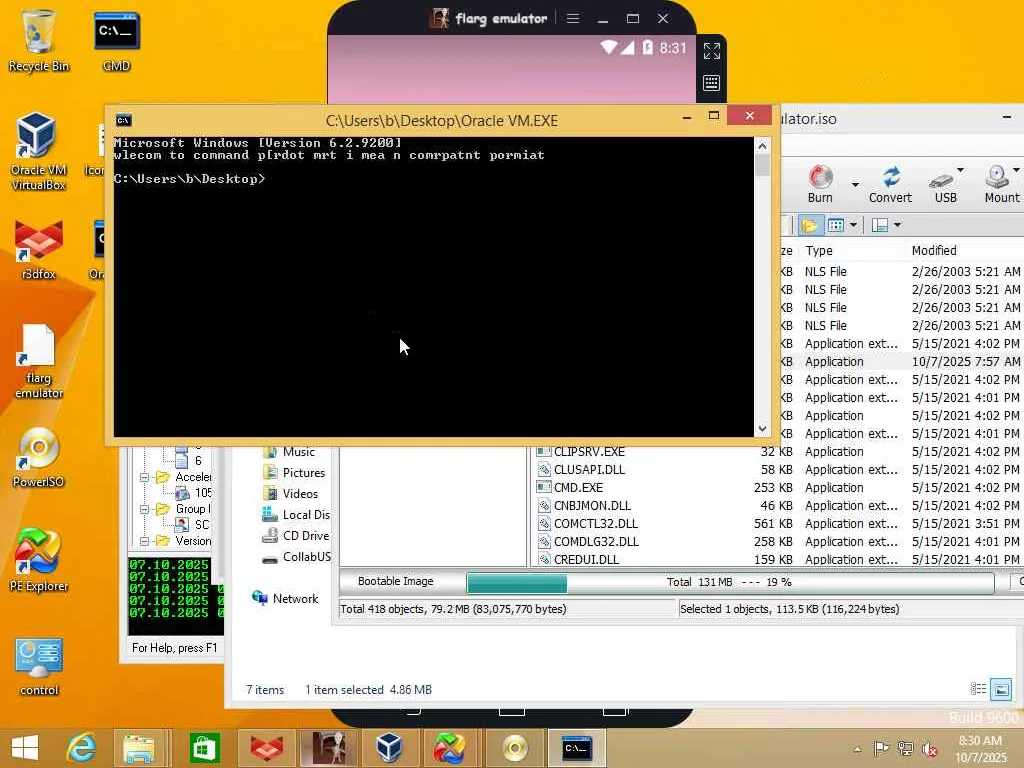The width and height of the screenshot is (1024, 768).
Task: Open the Windows Start button
Action: tap(25, 748)
